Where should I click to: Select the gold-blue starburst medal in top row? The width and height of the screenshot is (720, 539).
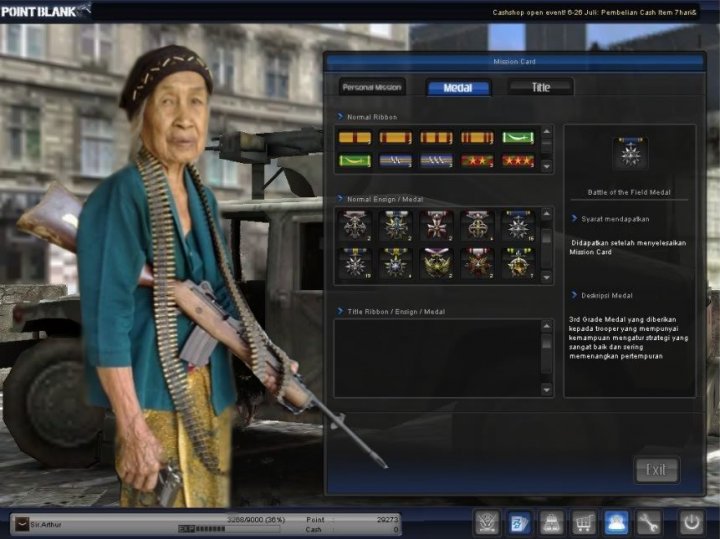tap(396, 225)
